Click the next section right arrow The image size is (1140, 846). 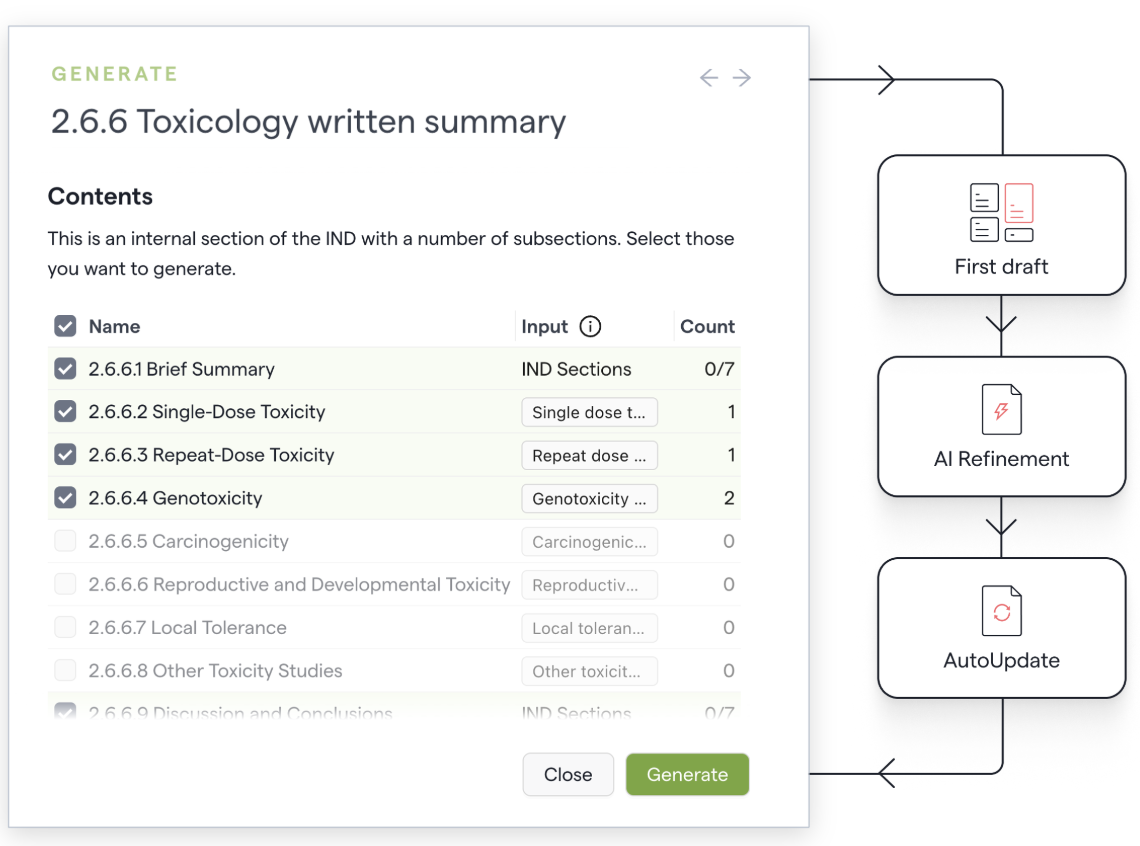pyautogui.click(x=742, y=78)
